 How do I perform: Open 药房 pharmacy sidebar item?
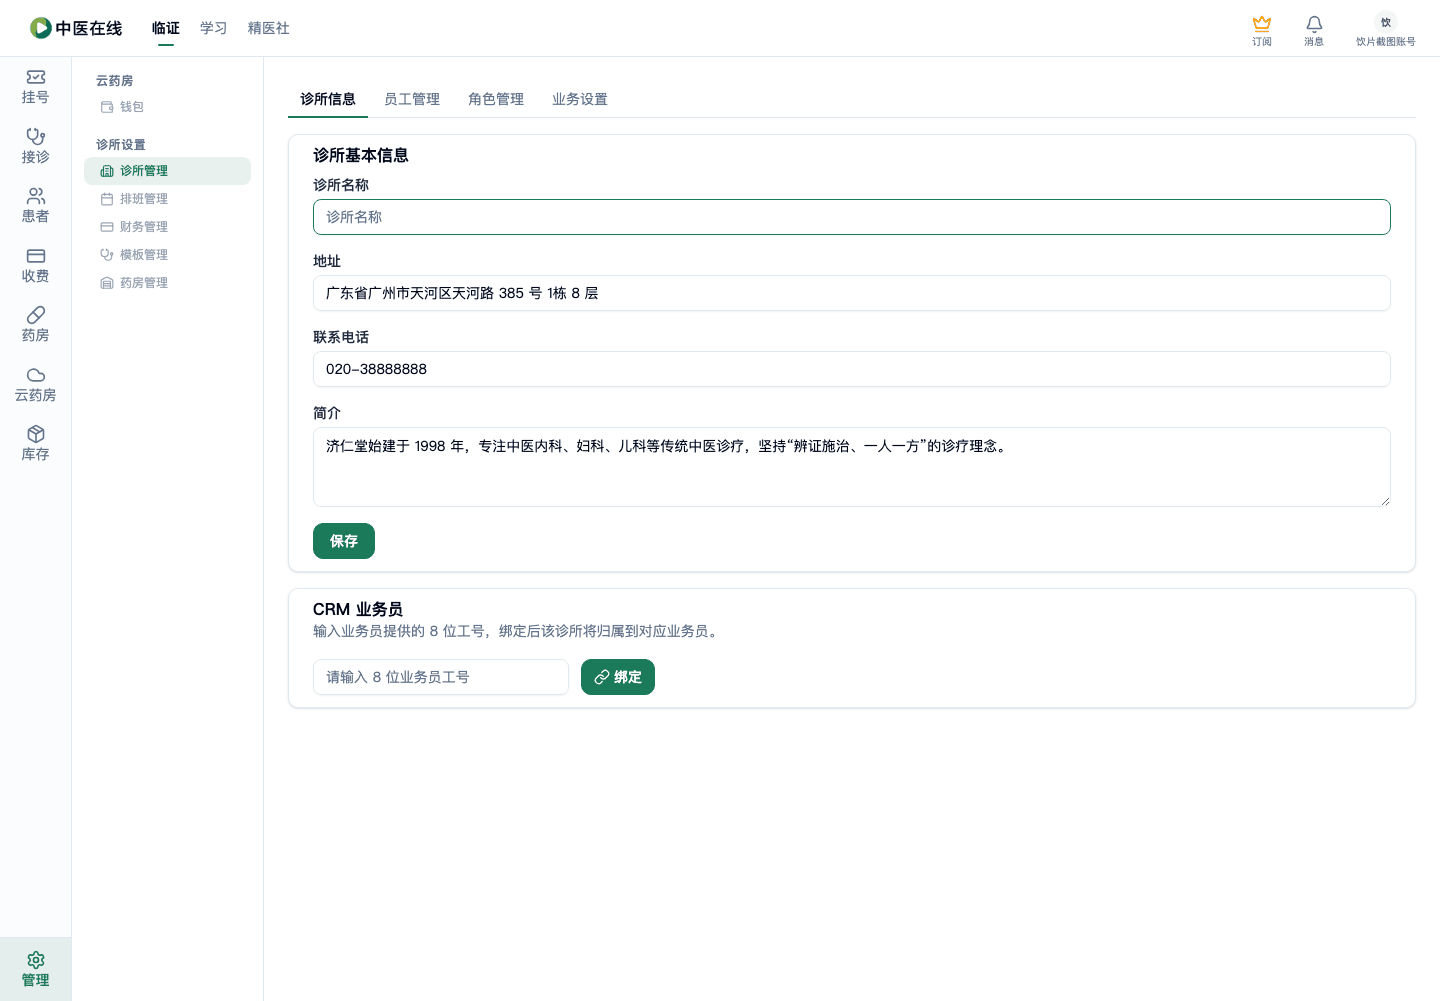pyautogui.click(x=36, y=325)
